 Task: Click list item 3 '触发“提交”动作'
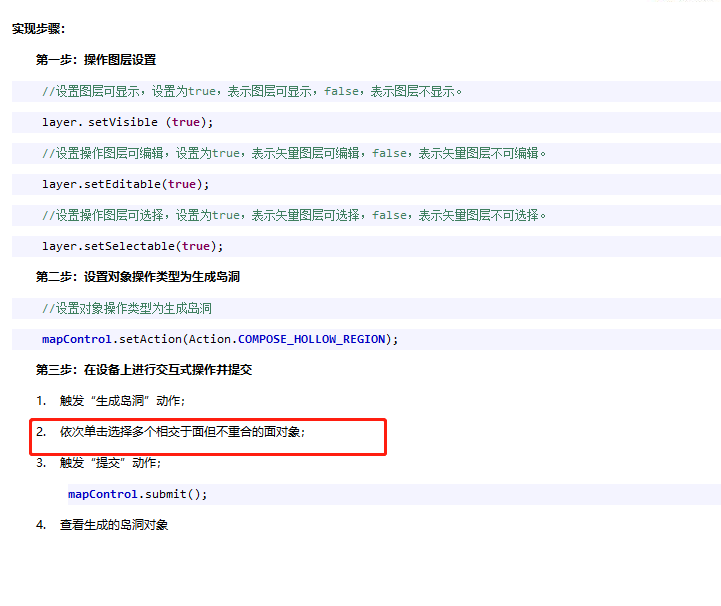point(99,463)
